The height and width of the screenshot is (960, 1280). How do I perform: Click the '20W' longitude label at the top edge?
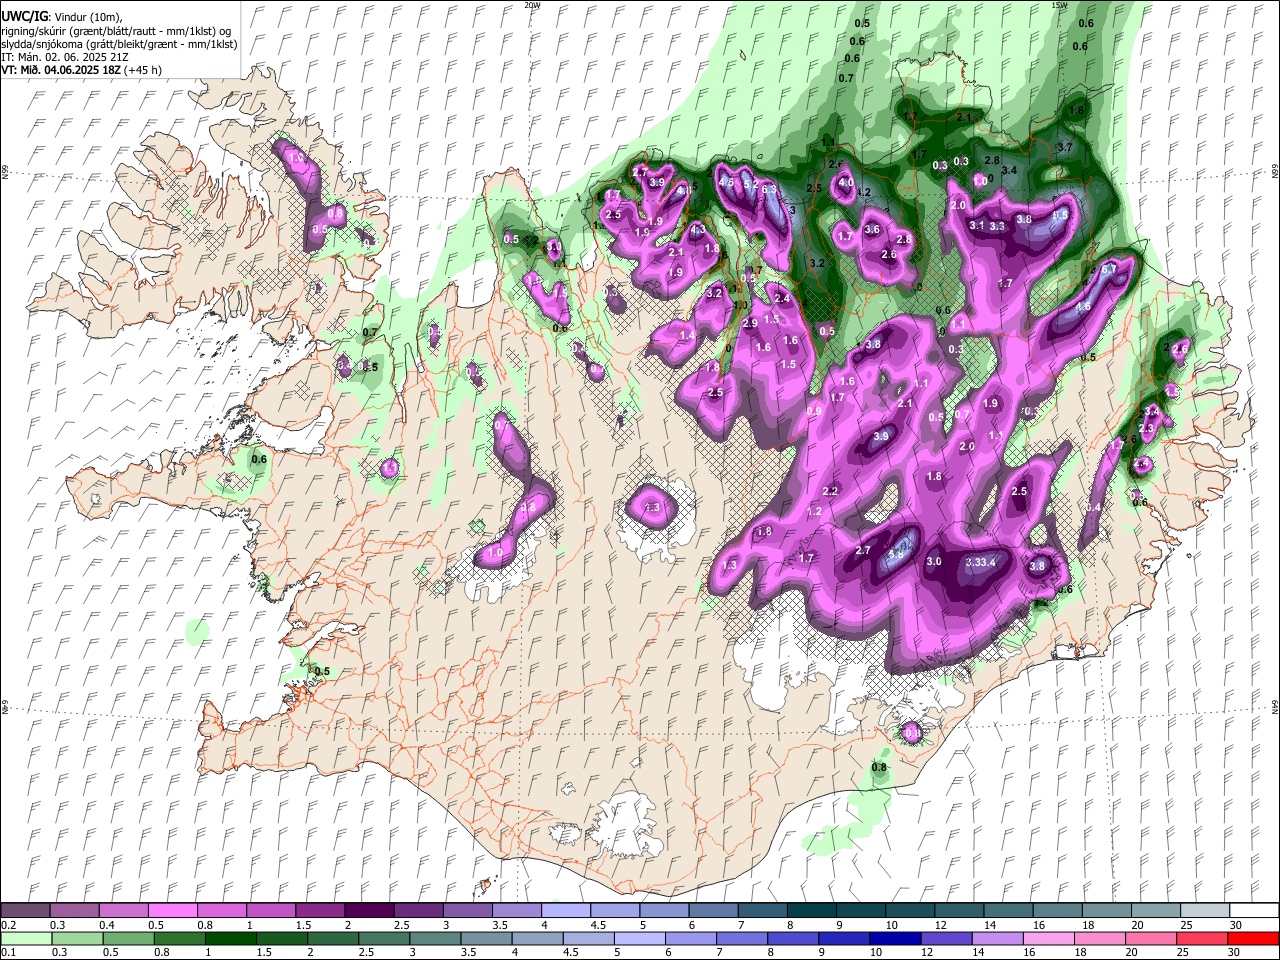click(x=532, y=5)
